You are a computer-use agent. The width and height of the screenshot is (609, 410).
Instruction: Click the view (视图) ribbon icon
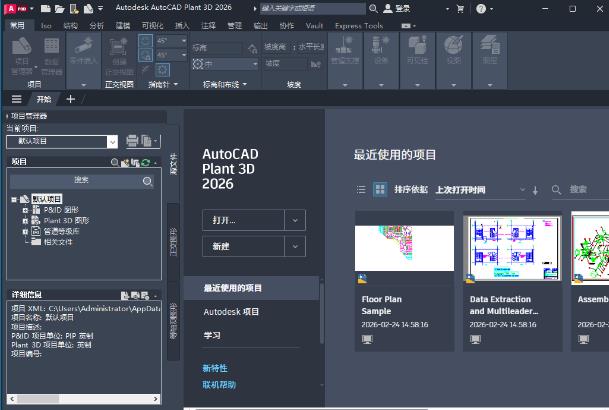click(x=453, y=45)
